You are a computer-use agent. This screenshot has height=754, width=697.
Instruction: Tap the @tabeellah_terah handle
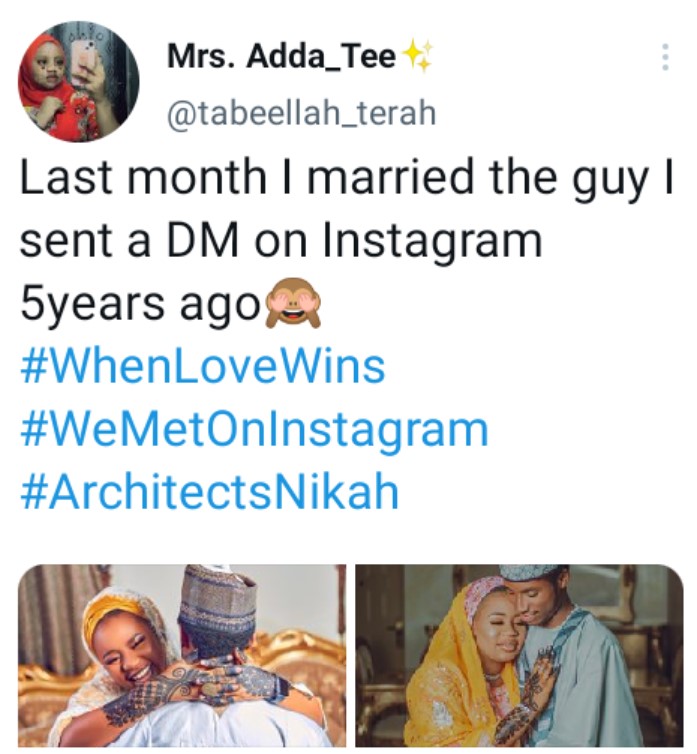[300, 113]
